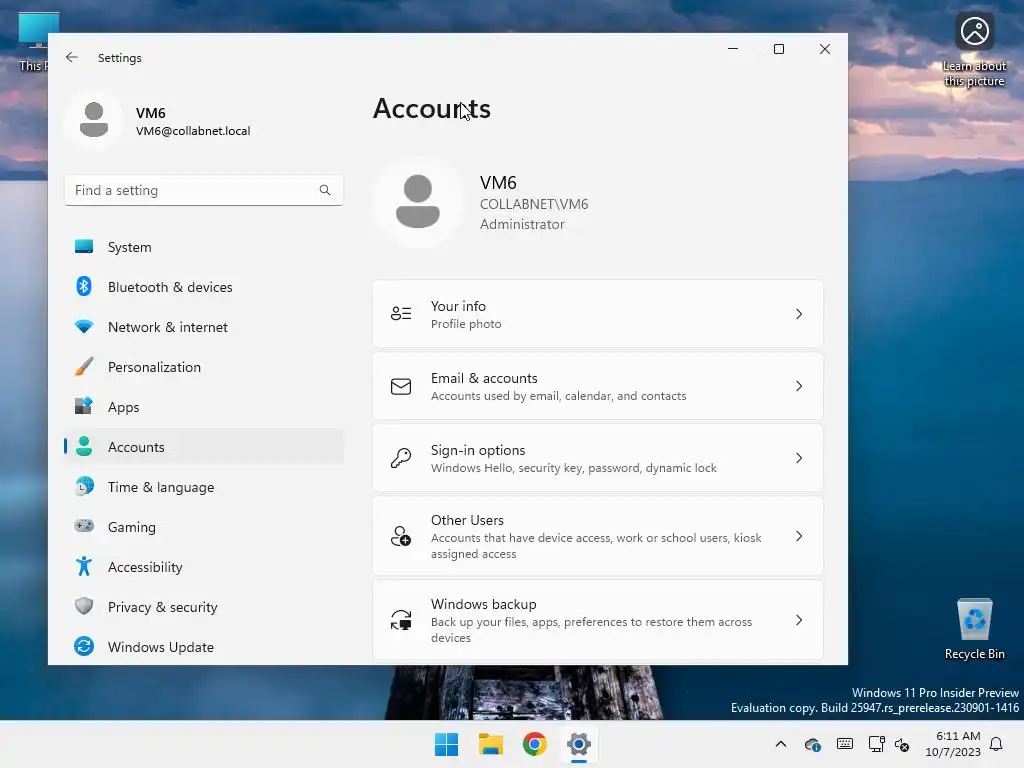The height and width of the screenshot is (768, 1024).
Task: Click the muted volume tray icon
Action: [902, 744]
